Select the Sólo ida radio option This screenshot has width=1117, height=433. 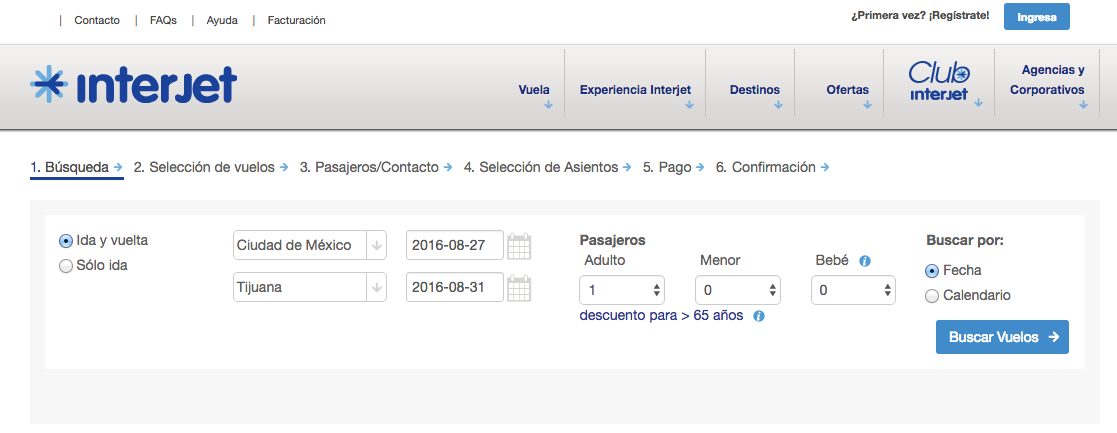66,266
